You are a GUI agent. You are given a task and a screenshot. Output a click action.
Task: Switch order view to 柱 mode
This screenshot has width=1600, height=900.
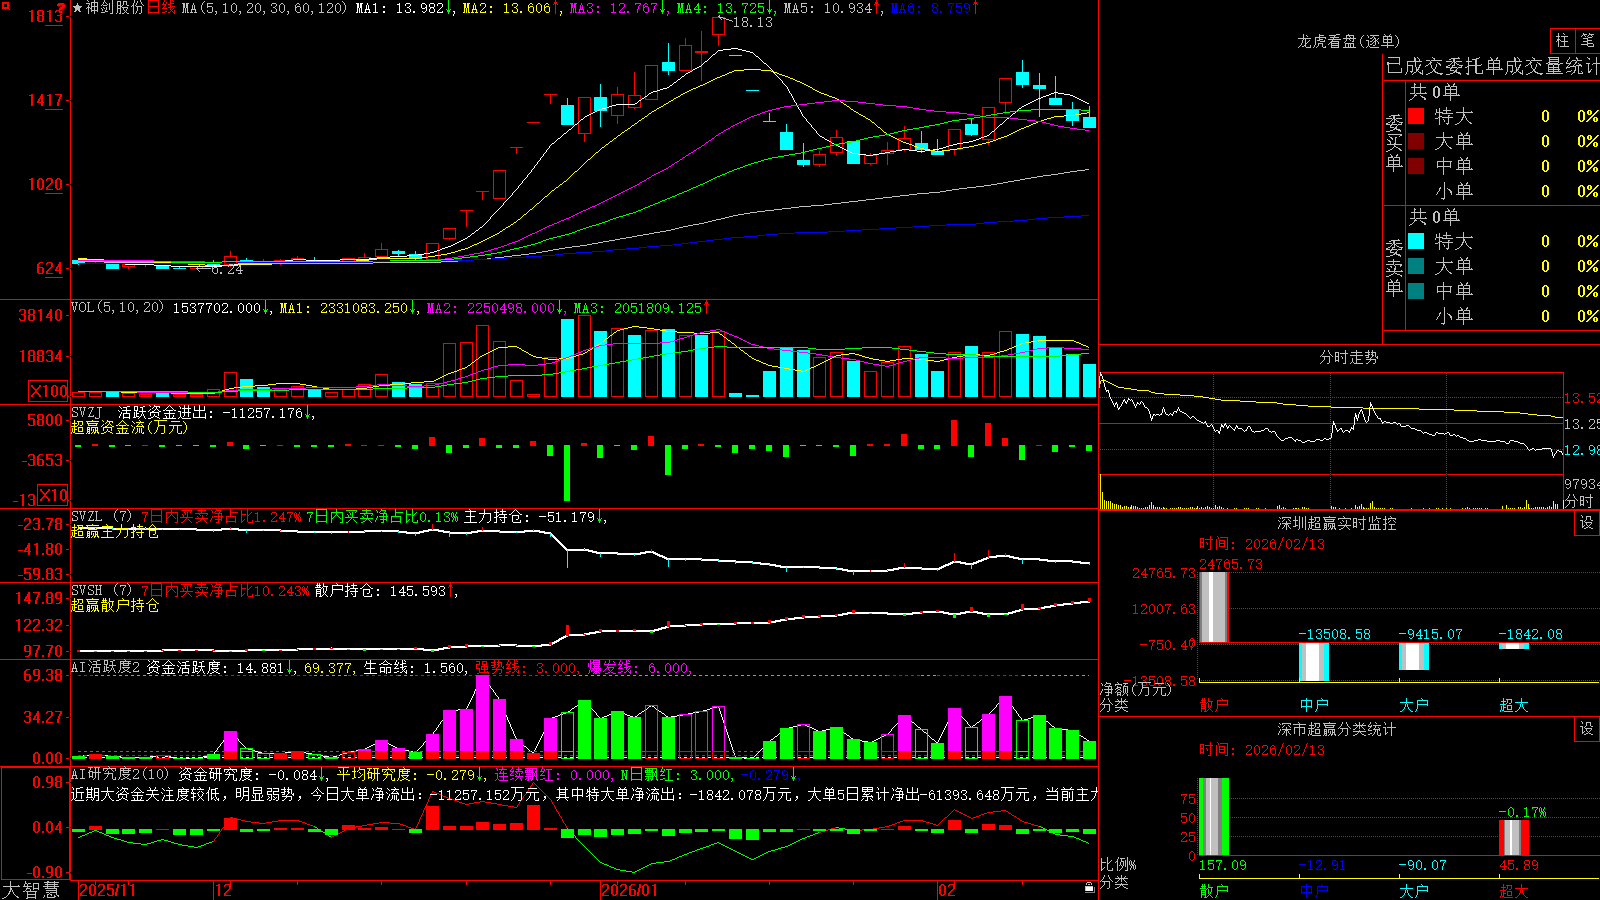point(1563,40)
